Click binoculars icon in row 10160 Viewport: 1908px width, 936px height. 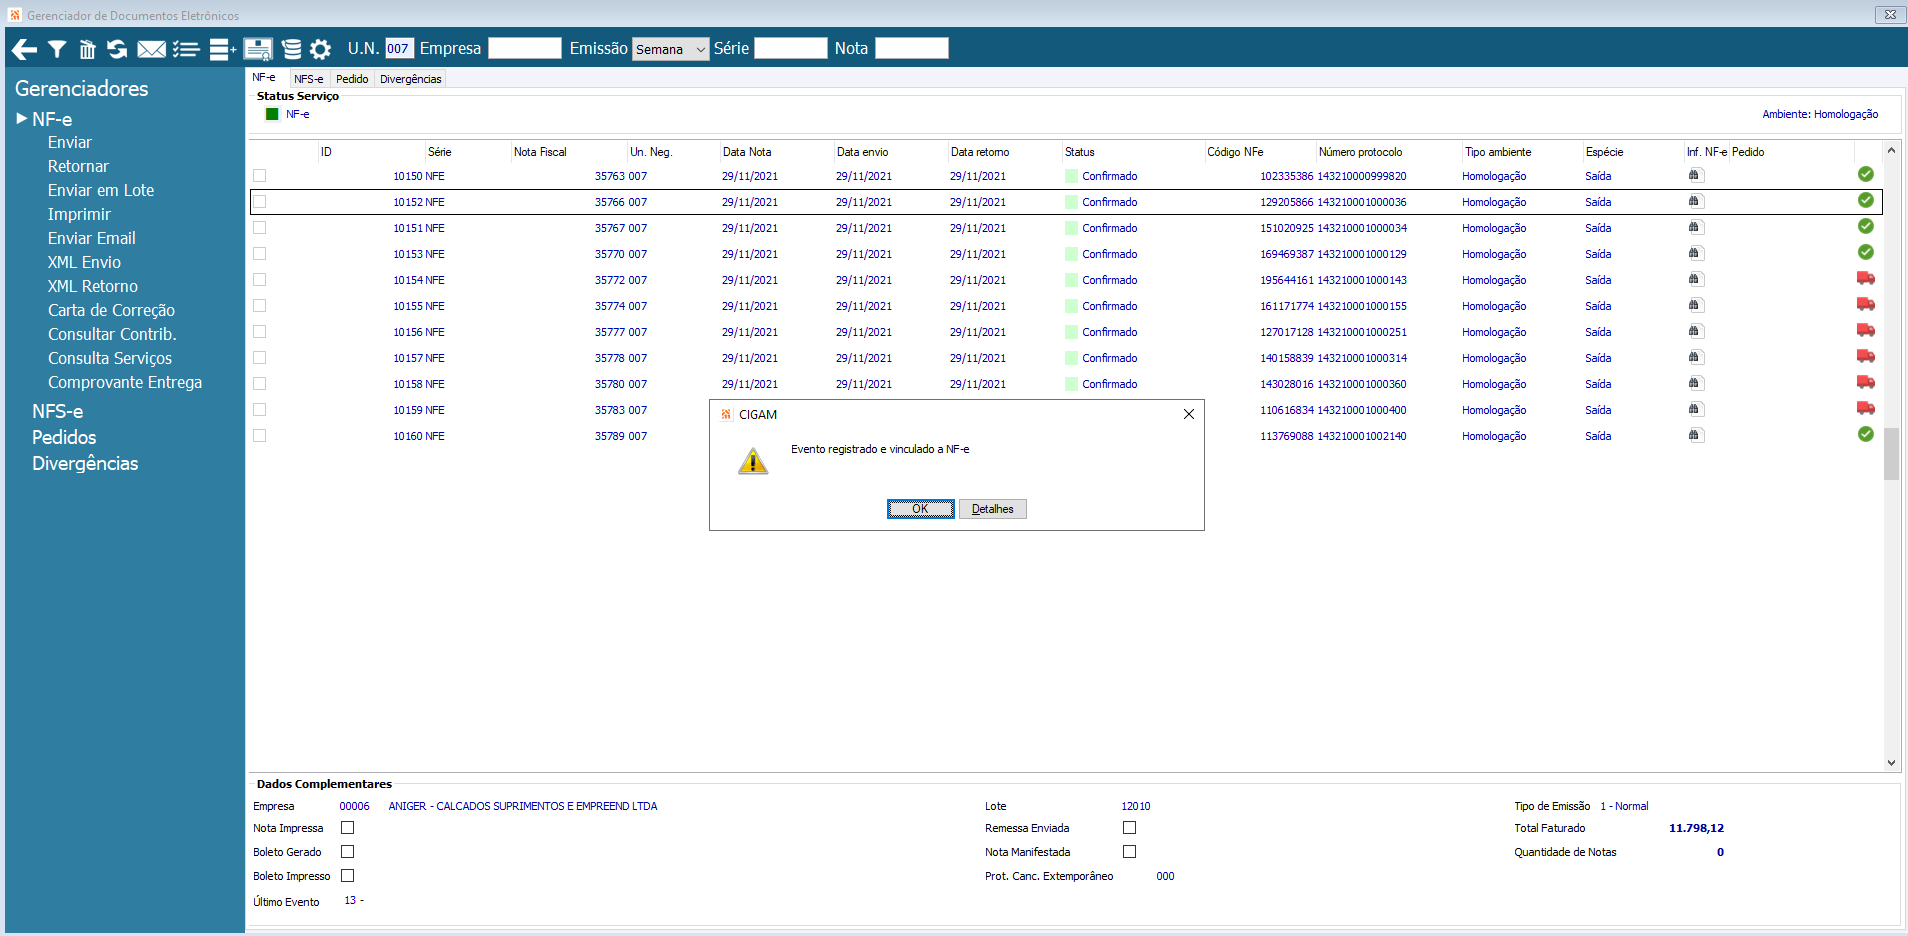1694,435
